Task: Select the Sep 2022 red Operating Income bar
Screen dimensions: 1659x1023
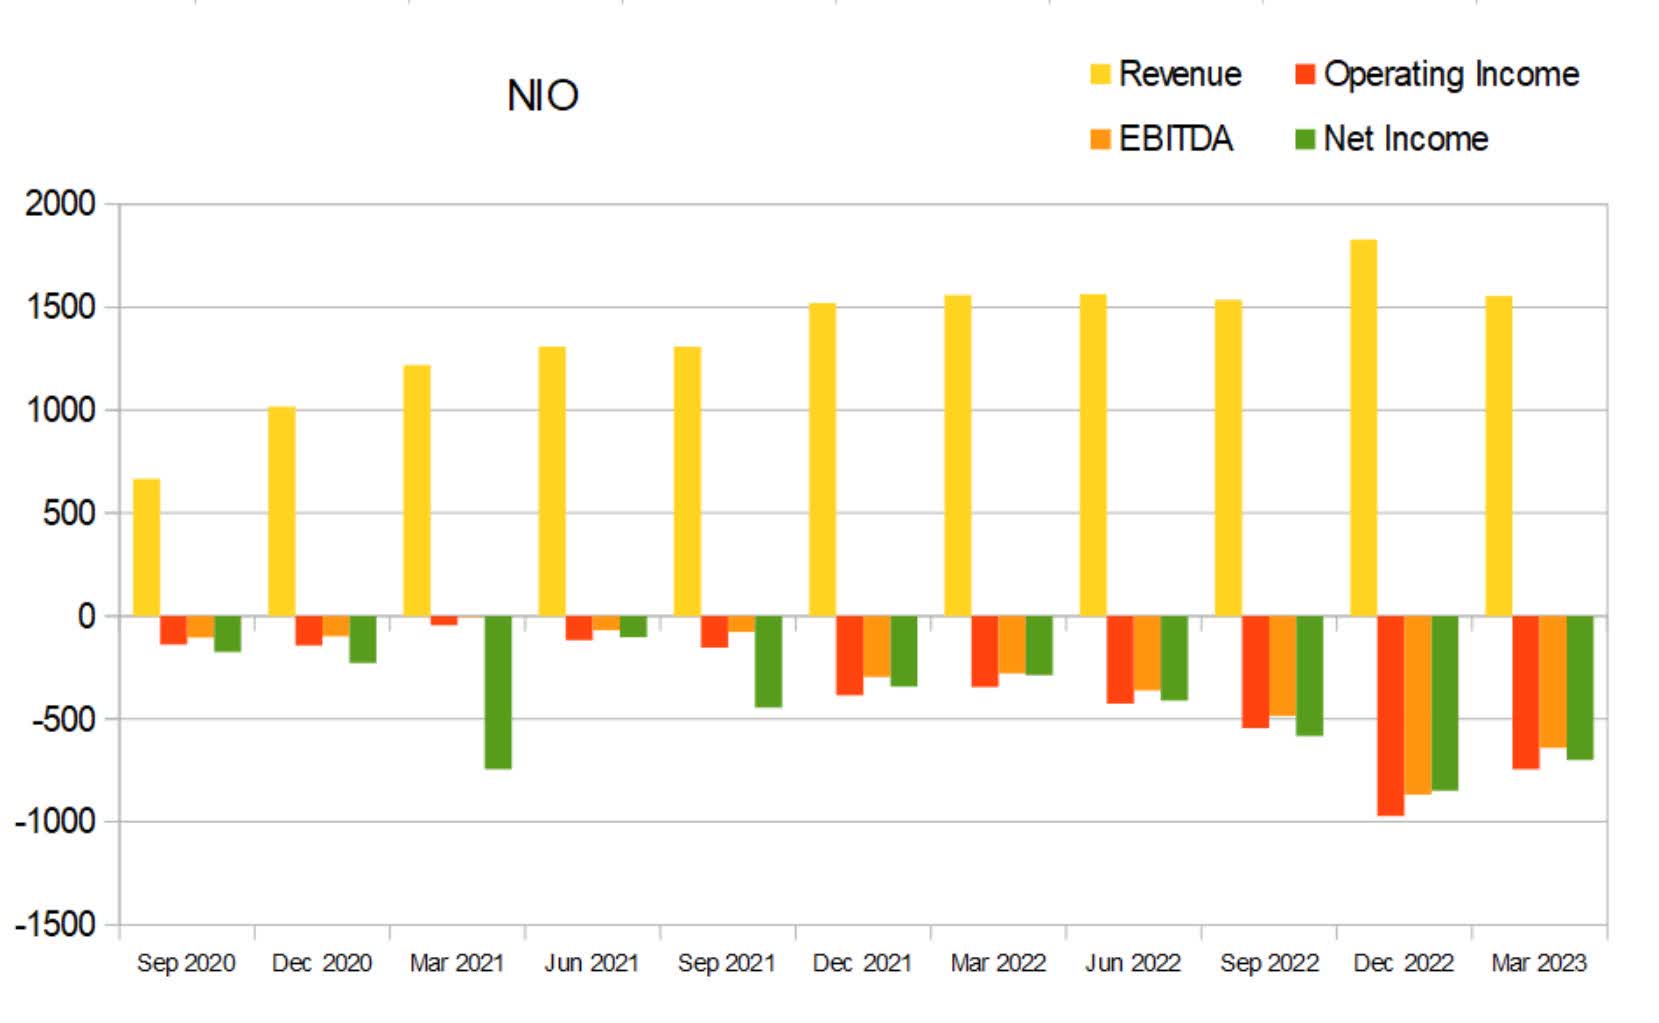Action: pyautogui.click(x=1255, y=672)
